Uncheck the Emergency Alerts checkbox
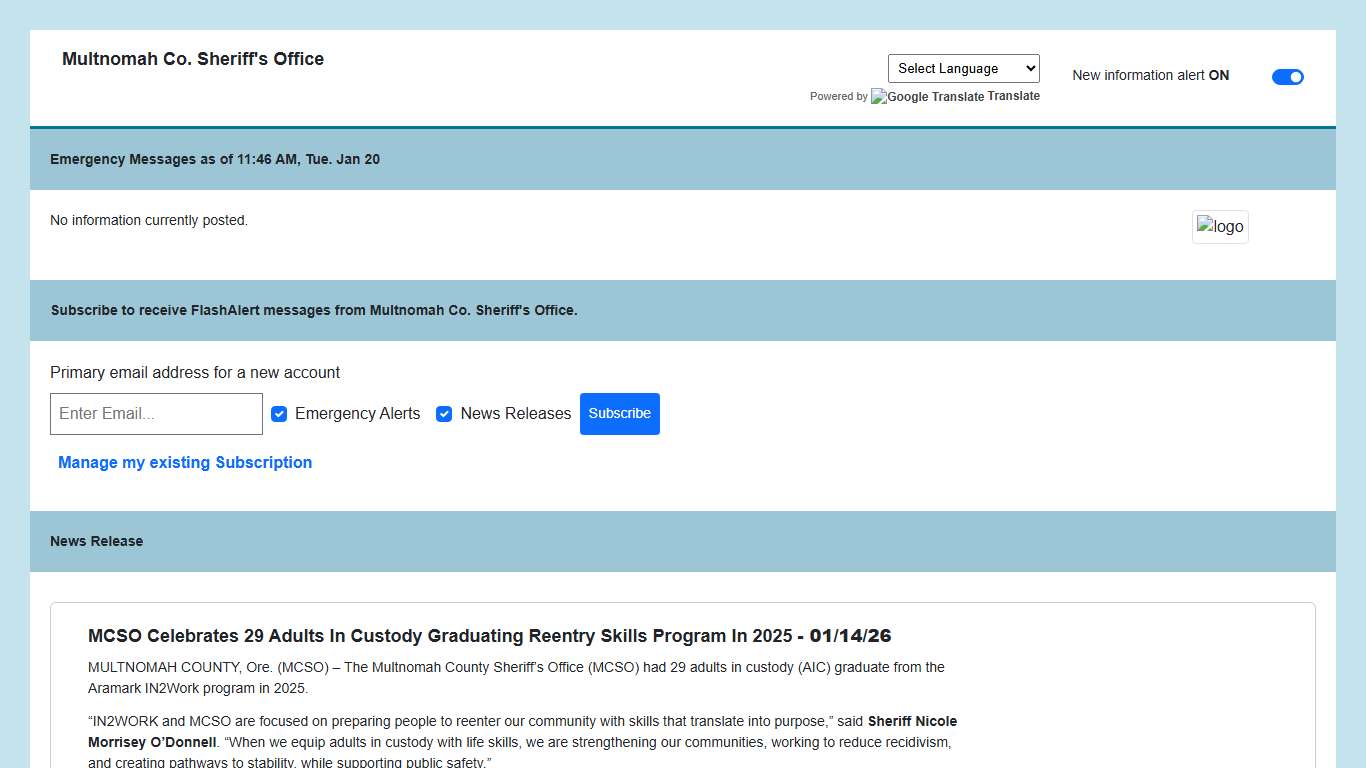 (x=279, y=414)
